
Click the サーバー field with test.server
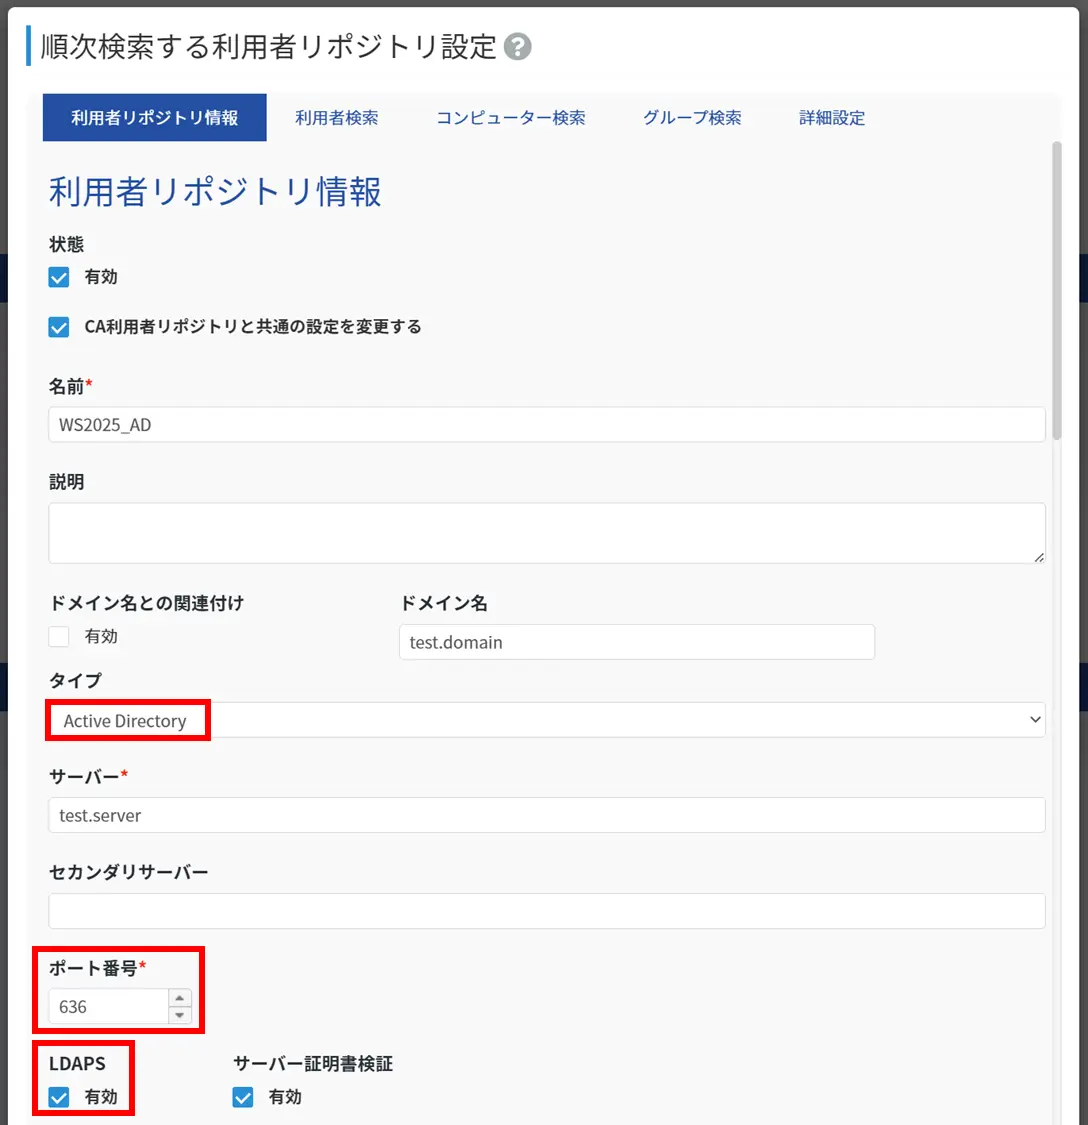pos(547,815)
